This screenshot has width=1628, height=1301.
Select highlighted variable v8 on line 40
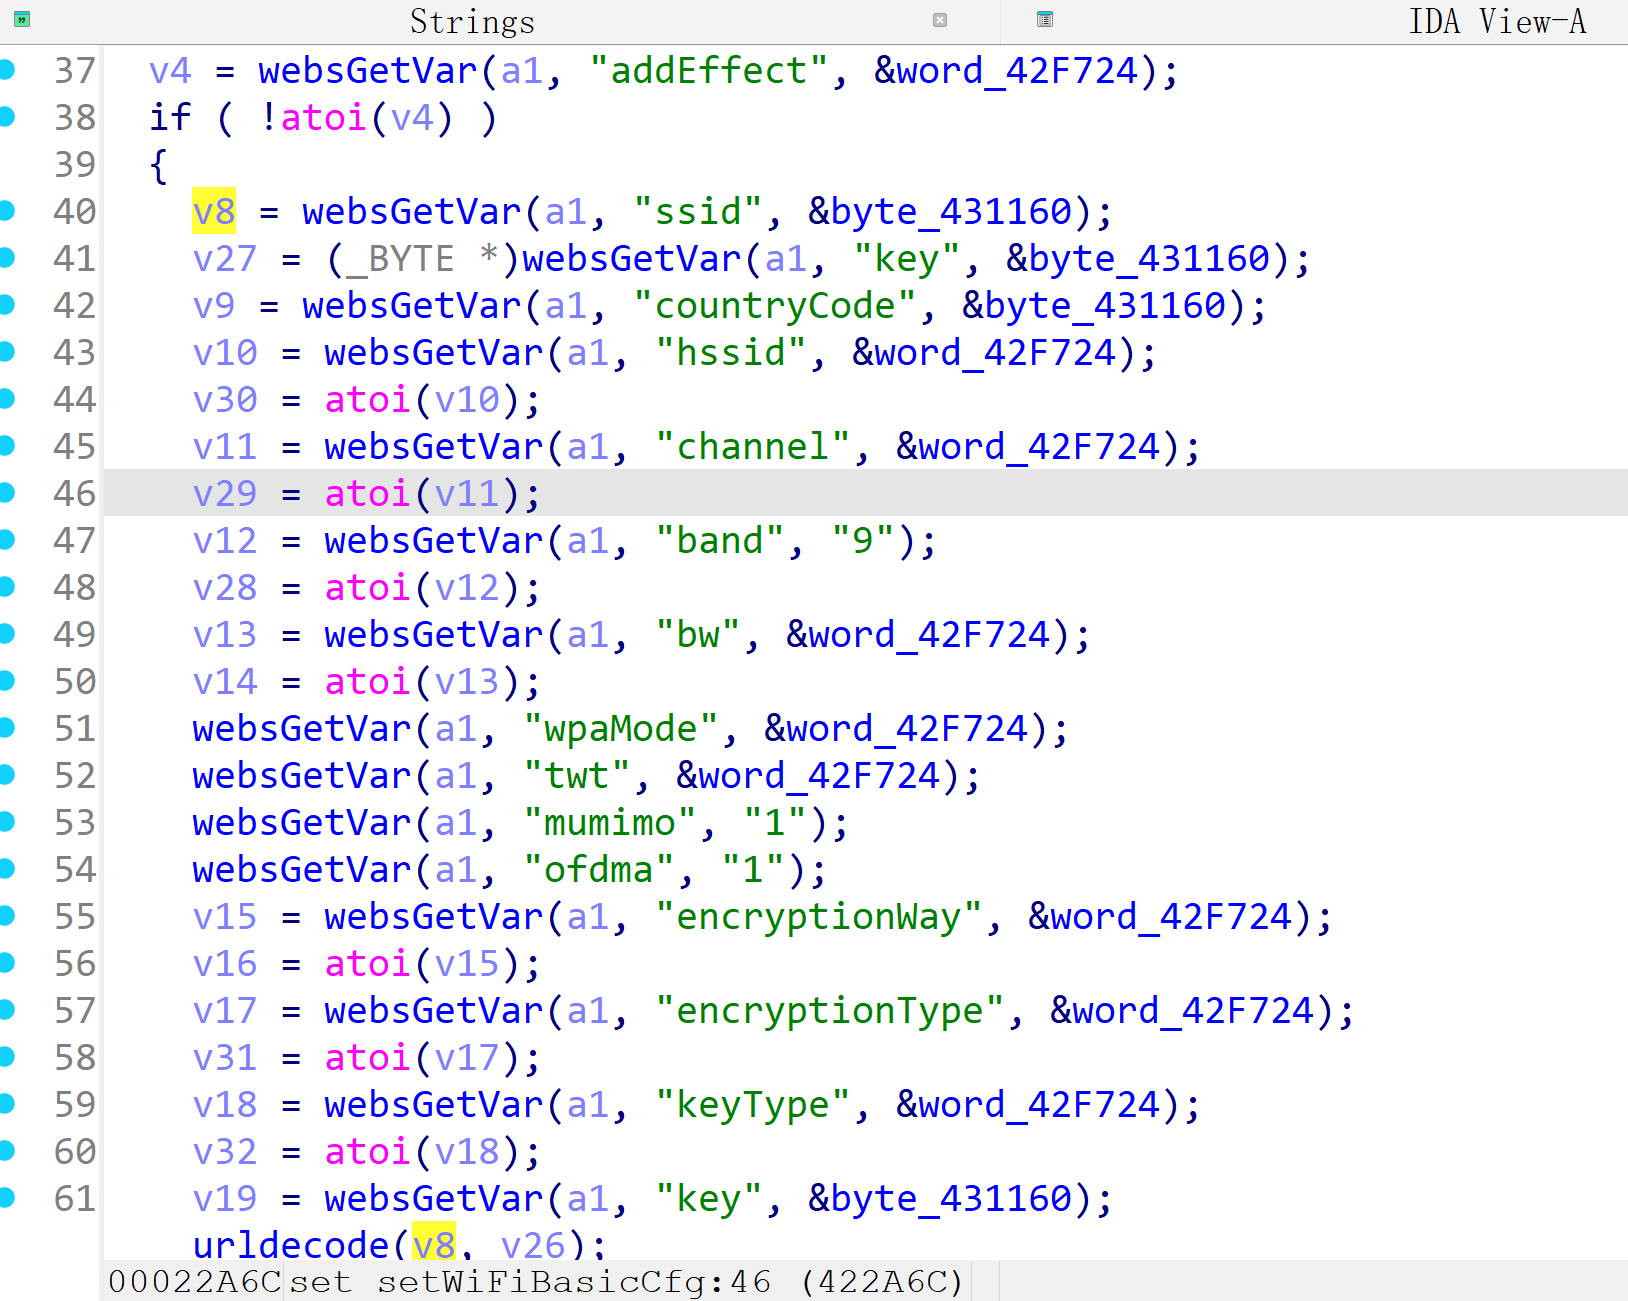click(x=214, y=211)
